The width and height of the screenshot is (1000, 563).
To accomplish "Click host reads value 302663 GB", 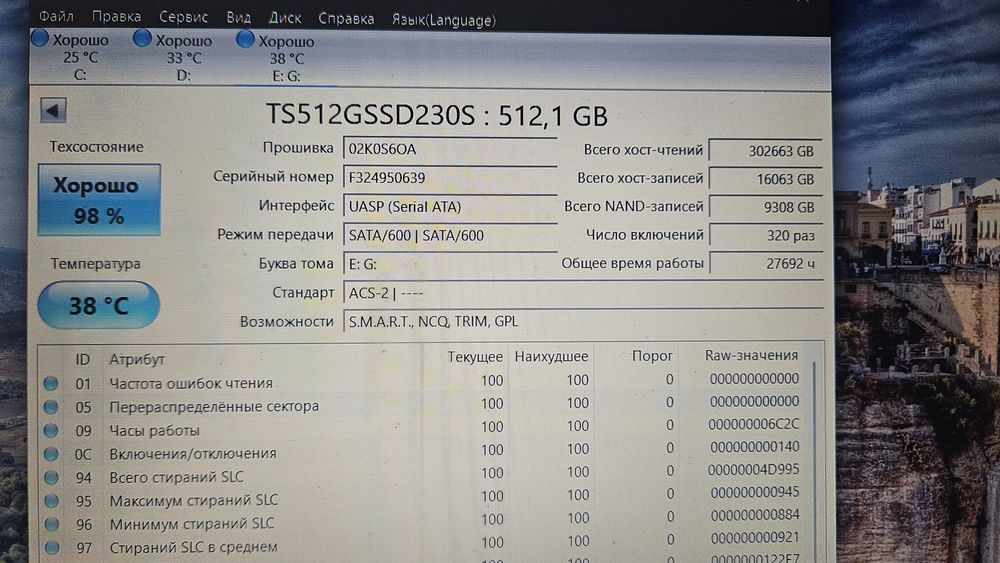I will click(x=765, y=151).
